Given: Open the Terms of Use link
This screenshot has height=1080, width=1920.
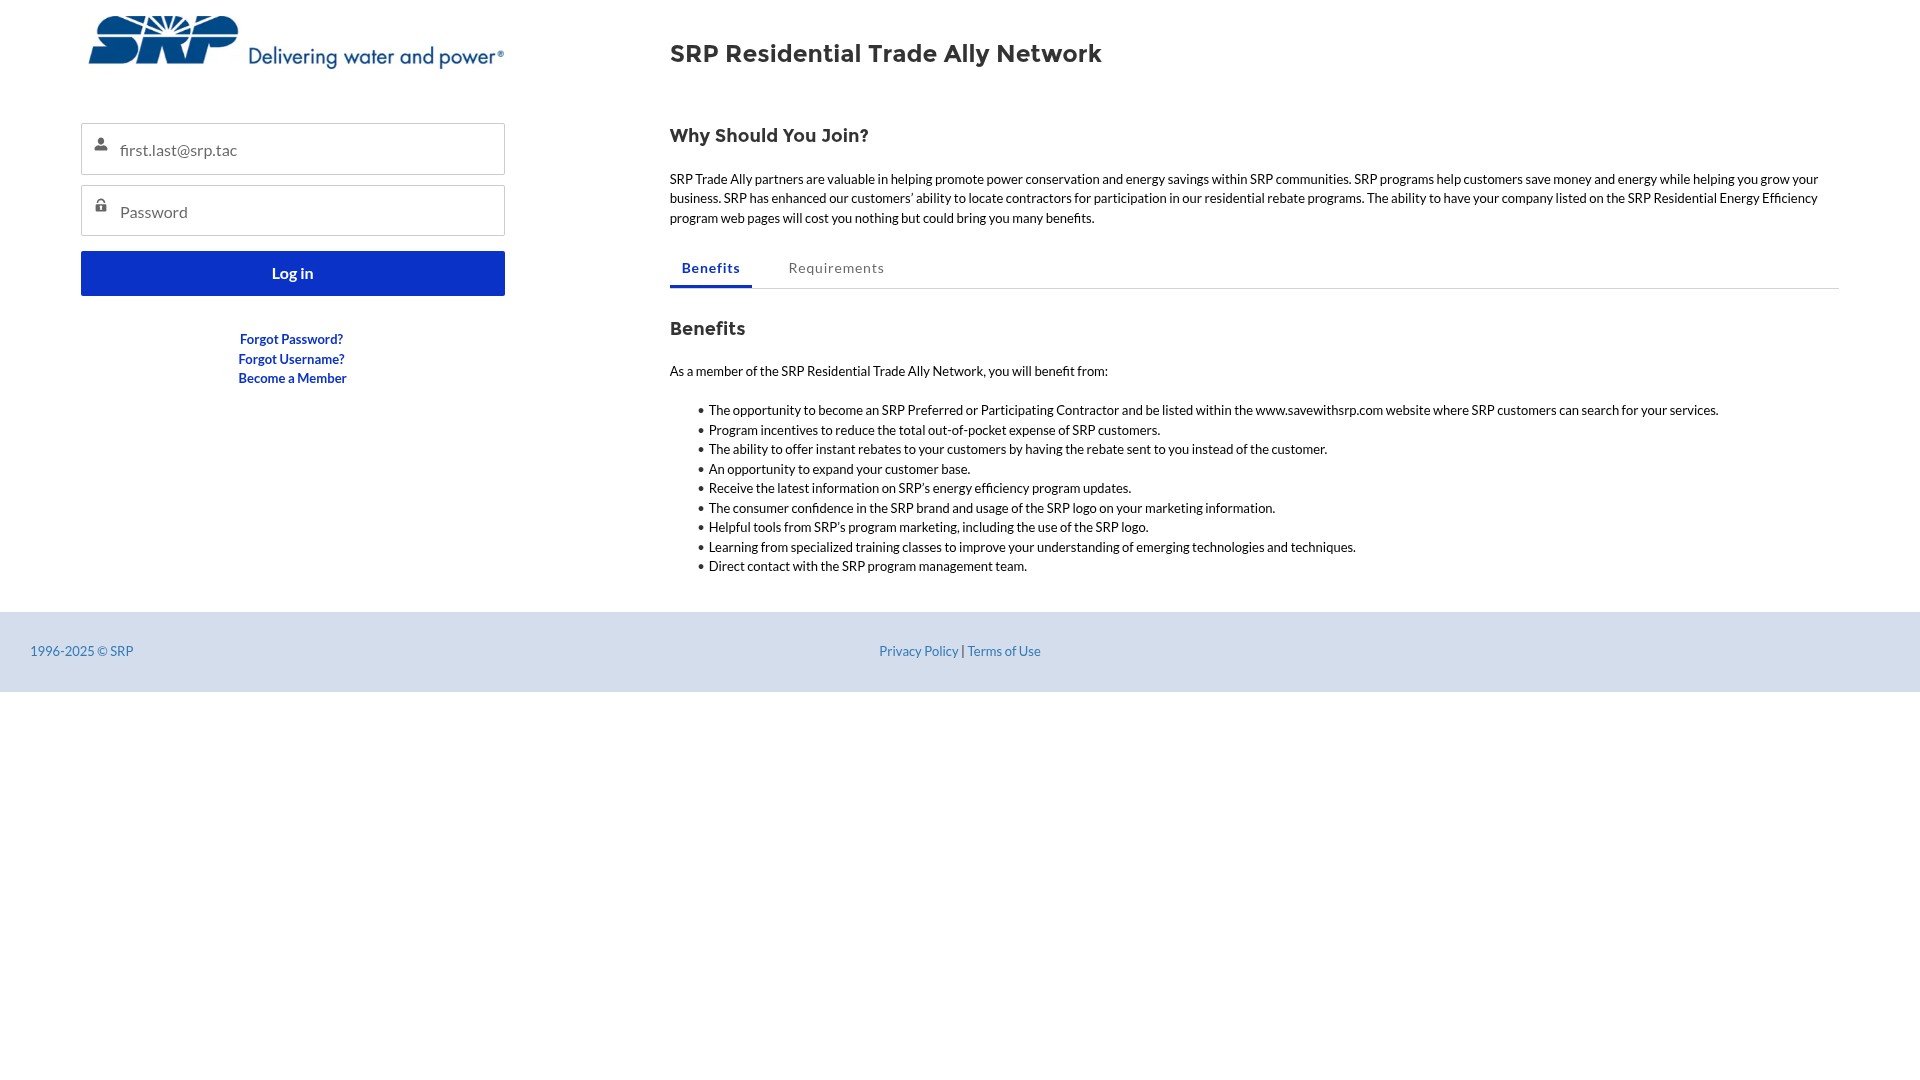Looking at the screenshot, I should 1004,651.
